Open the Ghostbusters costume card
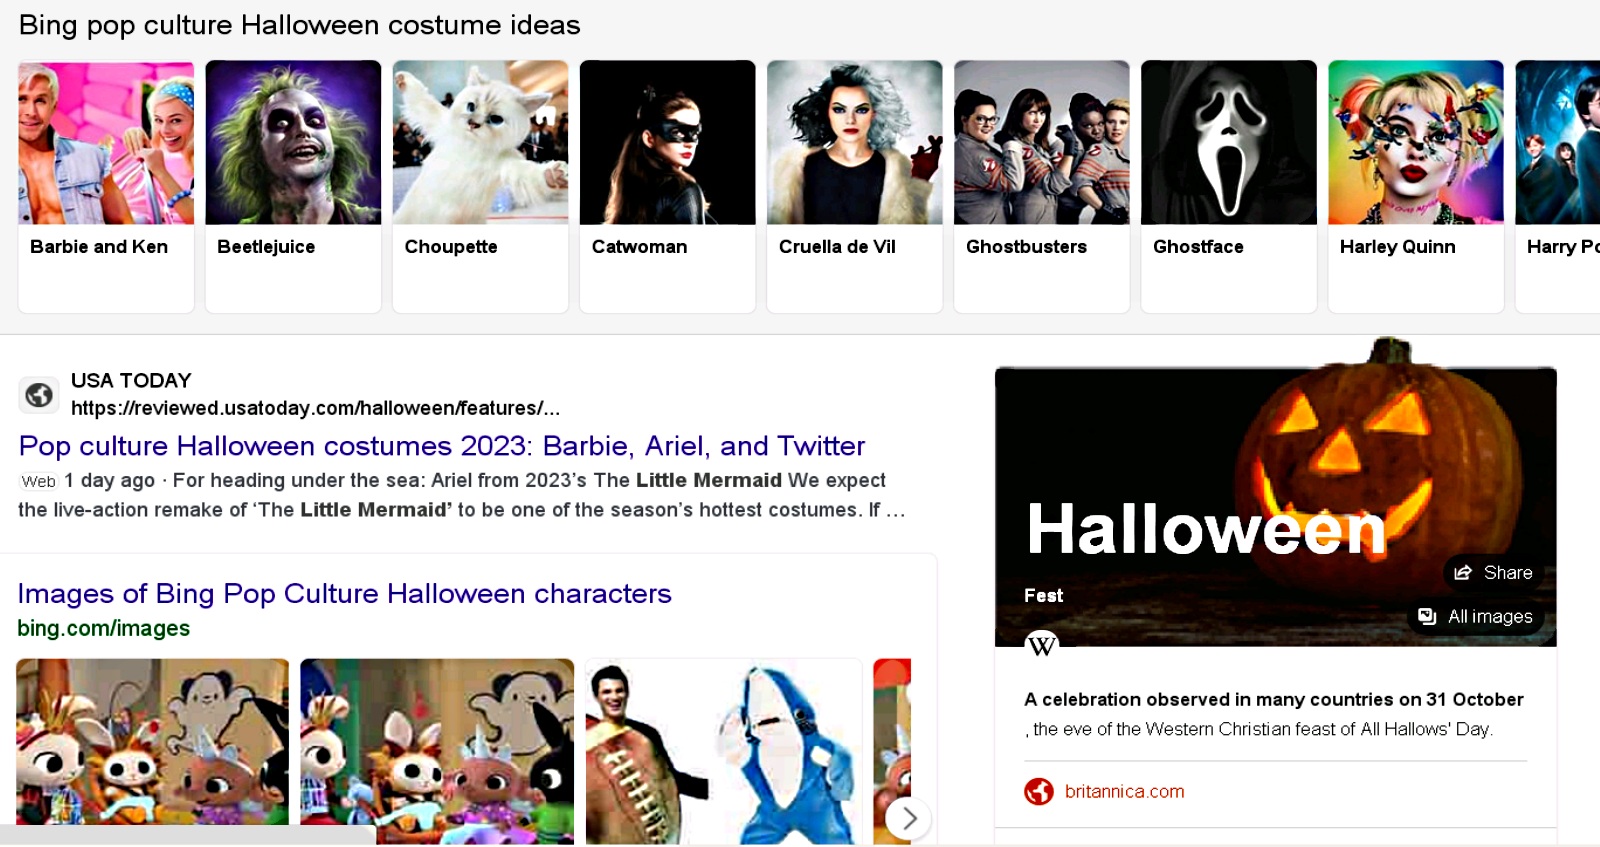1600x847 pixels. pos(1041,186)
